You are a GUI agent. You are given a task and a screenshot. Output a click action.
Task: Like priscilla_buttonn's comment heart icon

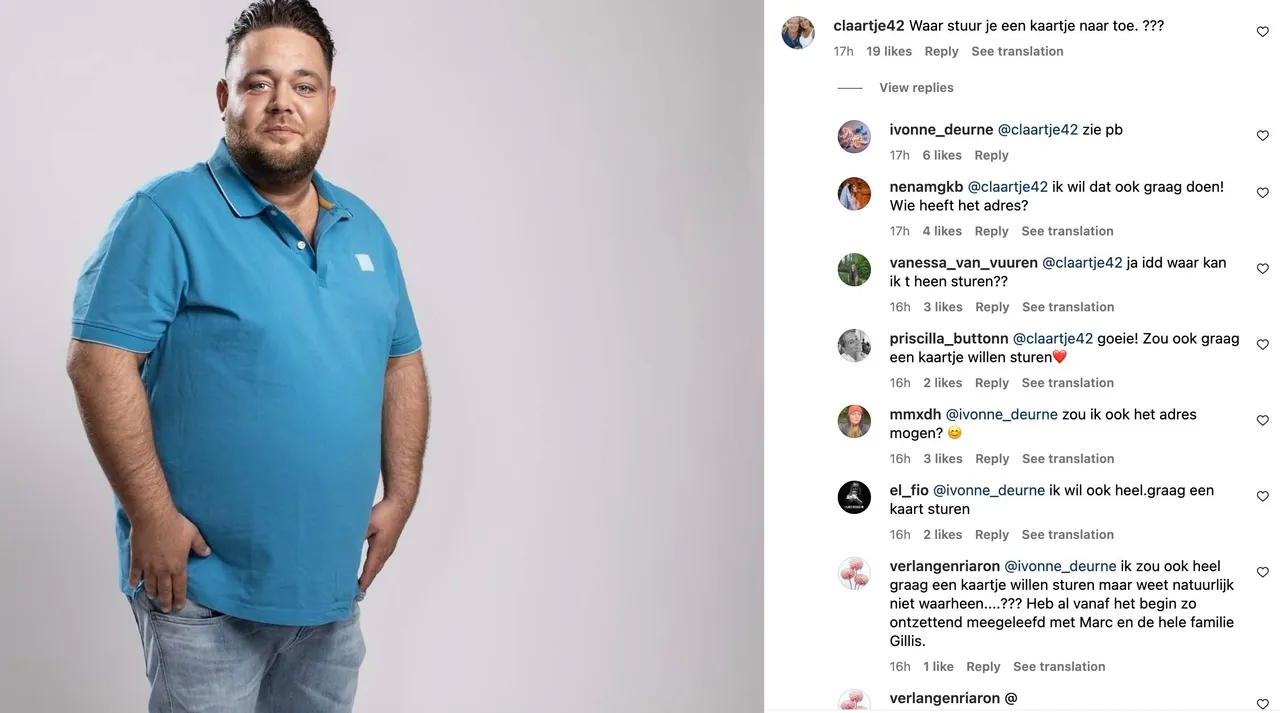click(1262, 345)
